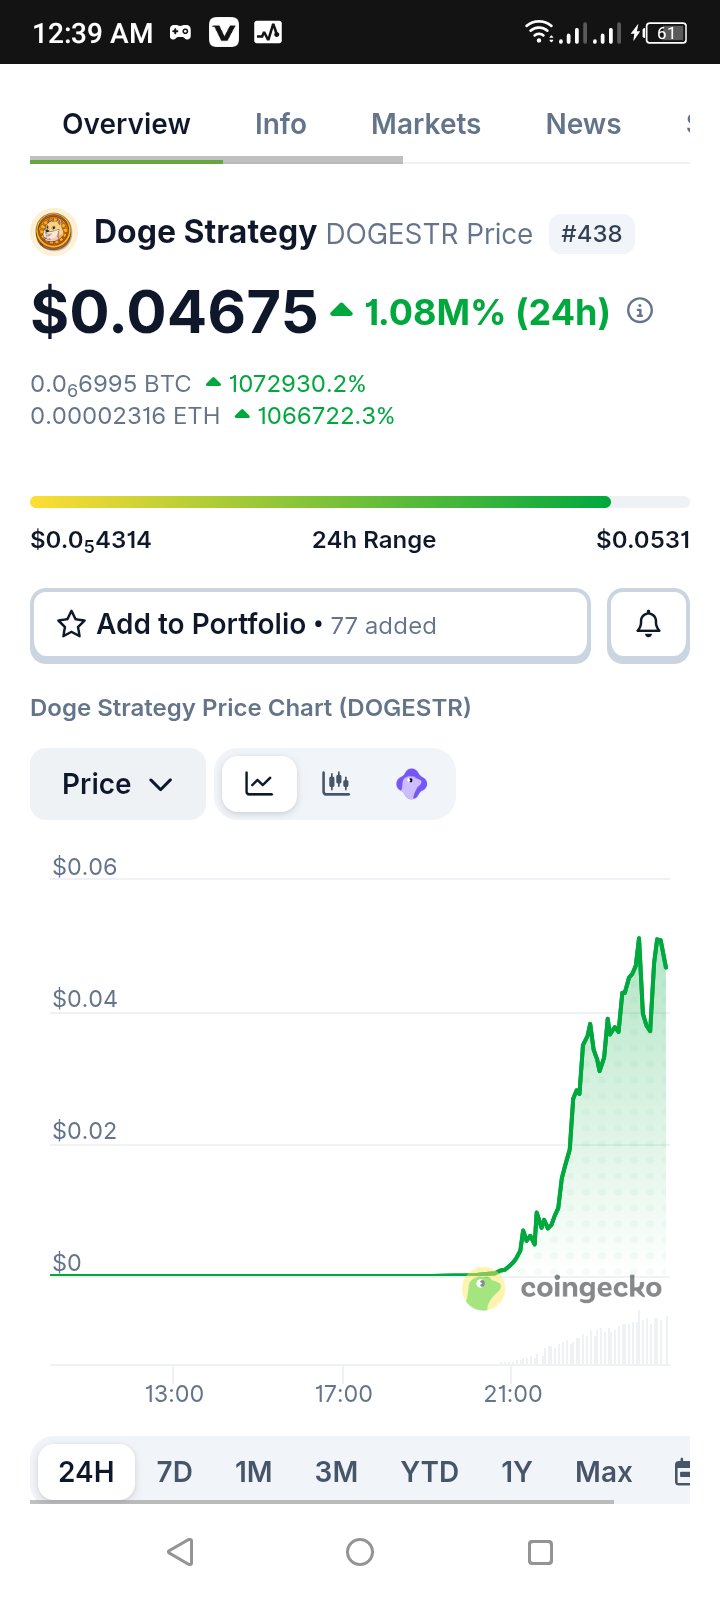Screen dimensions: 720x1600
Task: Select the 1M time range
Action: (253, 1472)
